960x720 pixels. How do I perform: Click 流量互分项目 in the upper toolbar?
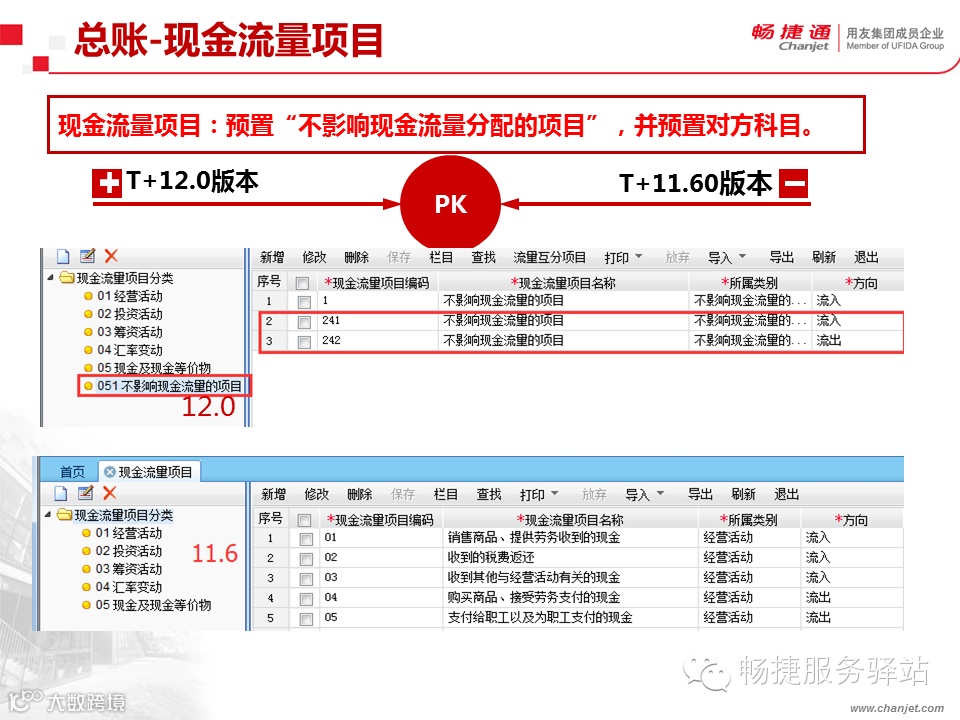(549, 257)
